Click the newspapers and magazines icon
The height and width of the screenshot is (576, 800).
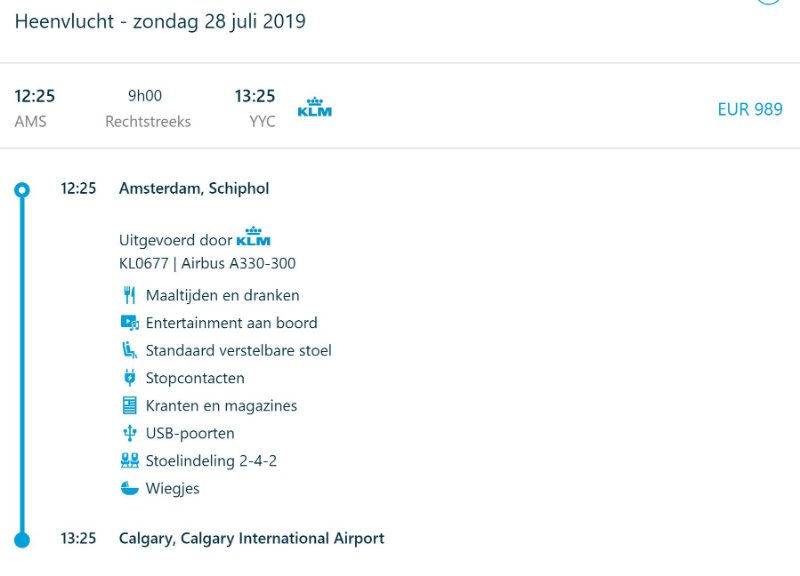point(129,406)
